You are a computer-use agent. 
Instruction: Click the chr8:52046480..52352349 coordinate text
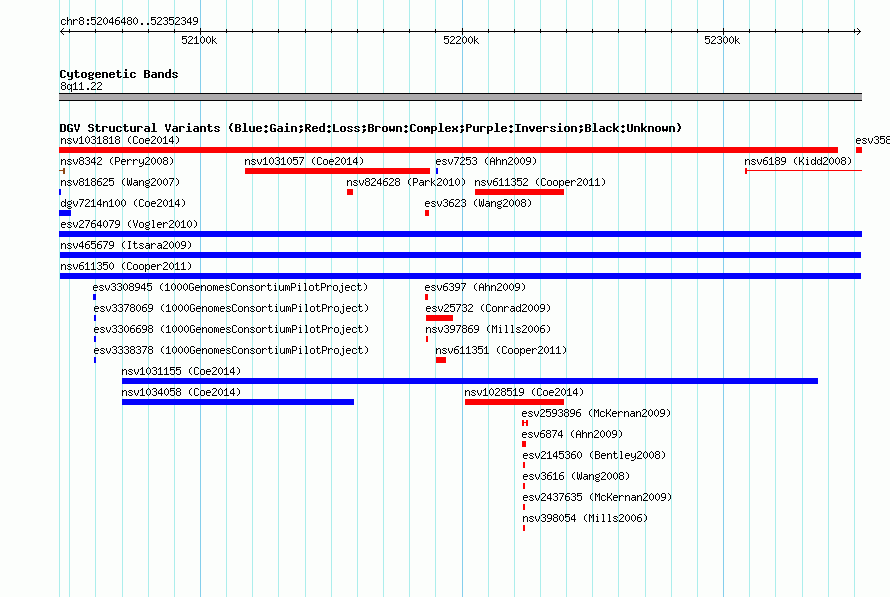129,21
